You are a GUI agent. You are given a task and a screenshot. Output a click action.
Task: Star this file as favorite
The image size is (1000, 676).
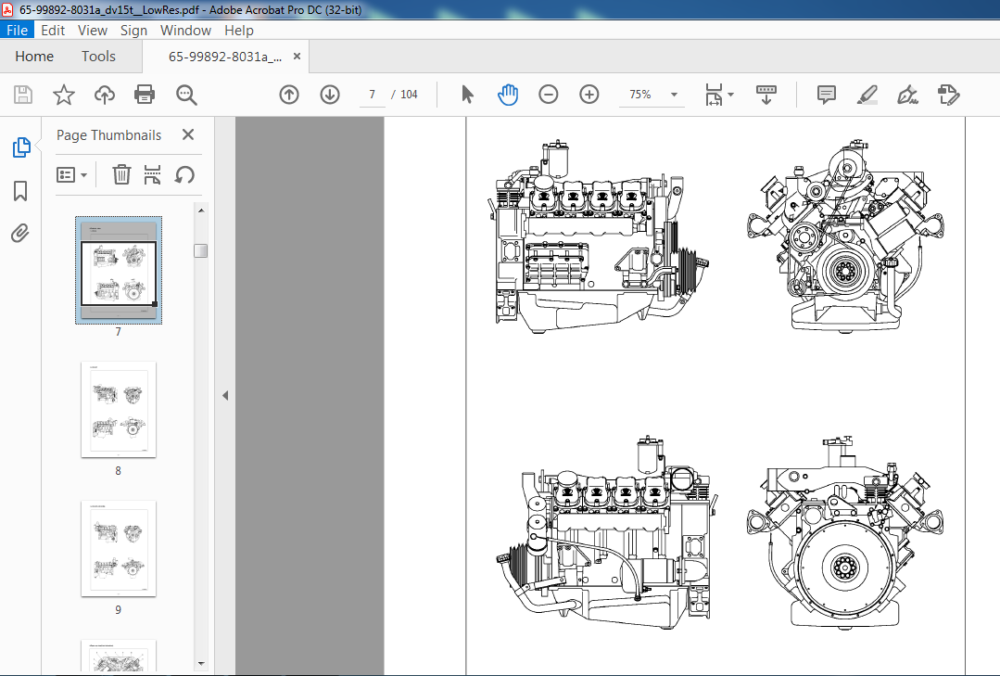click(x=63, y=95)
